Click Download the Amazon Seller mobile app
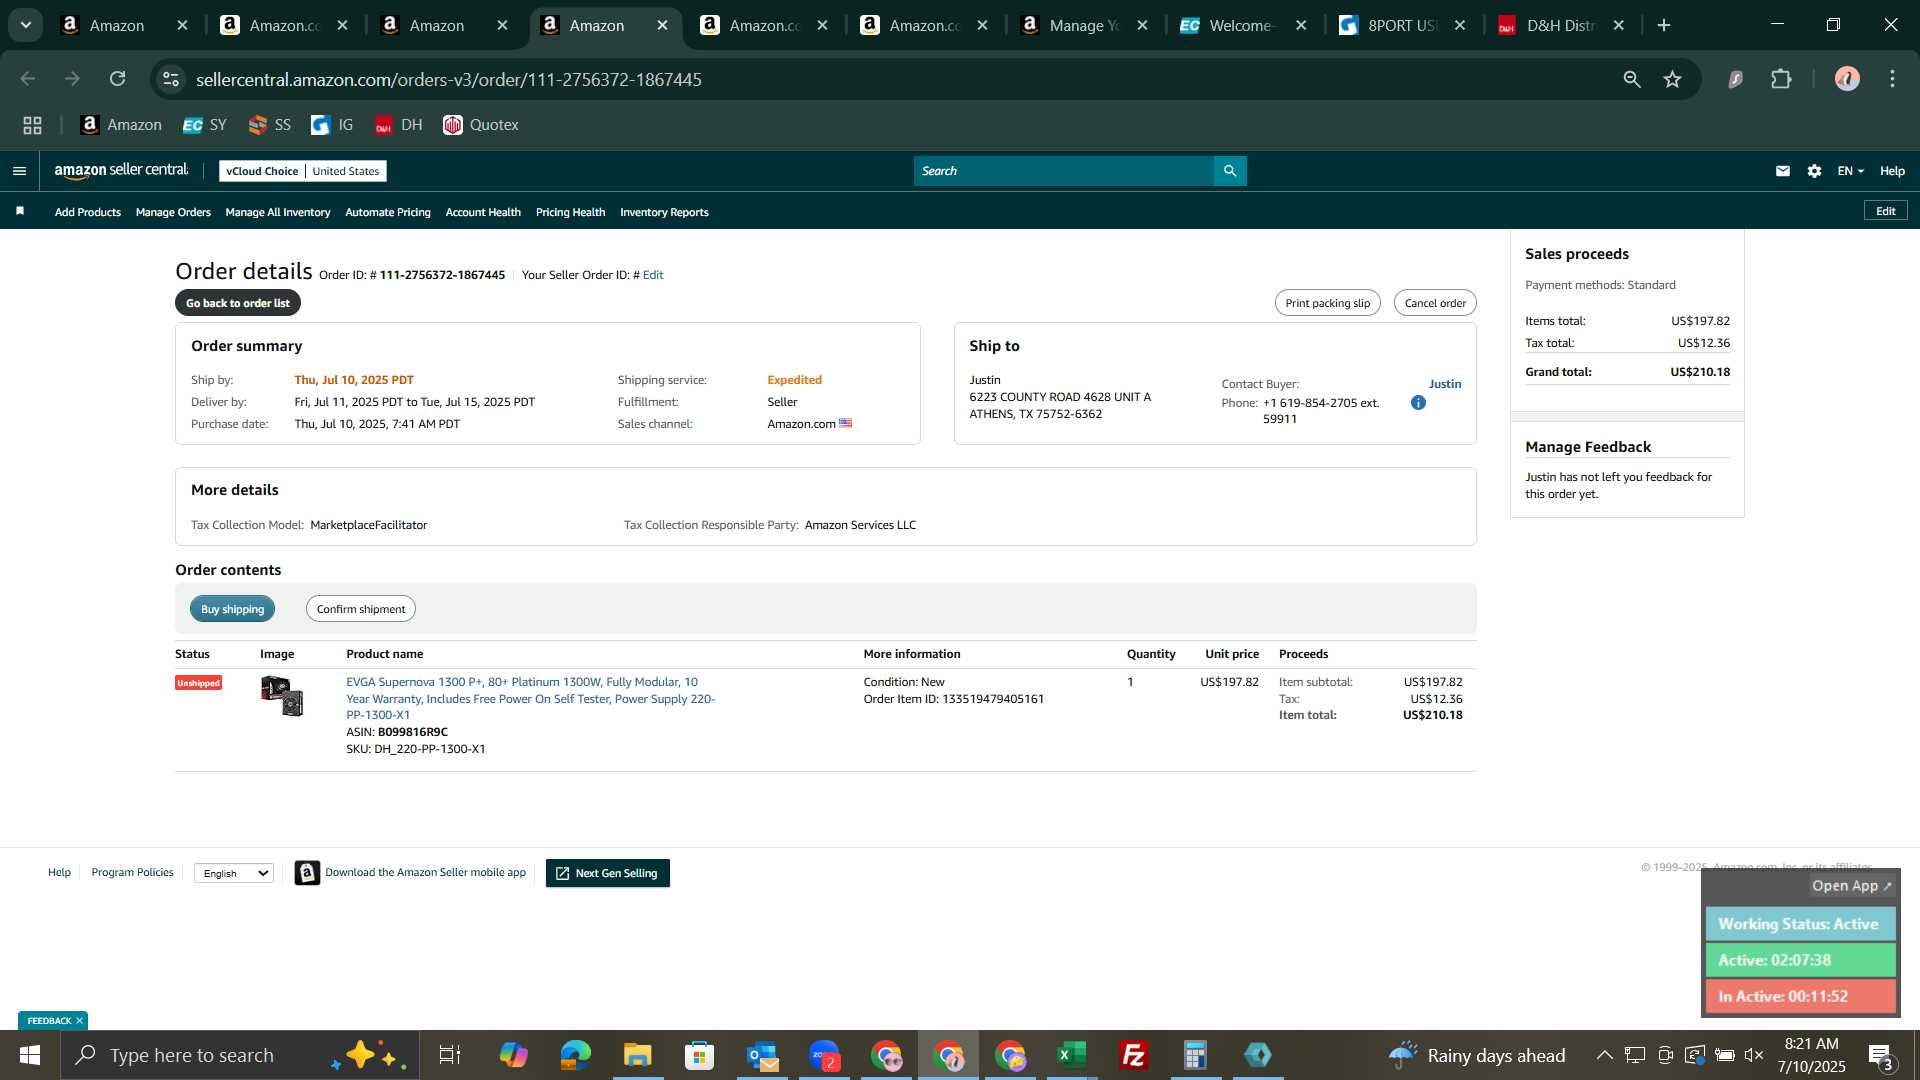 click(x=411, y=873)
